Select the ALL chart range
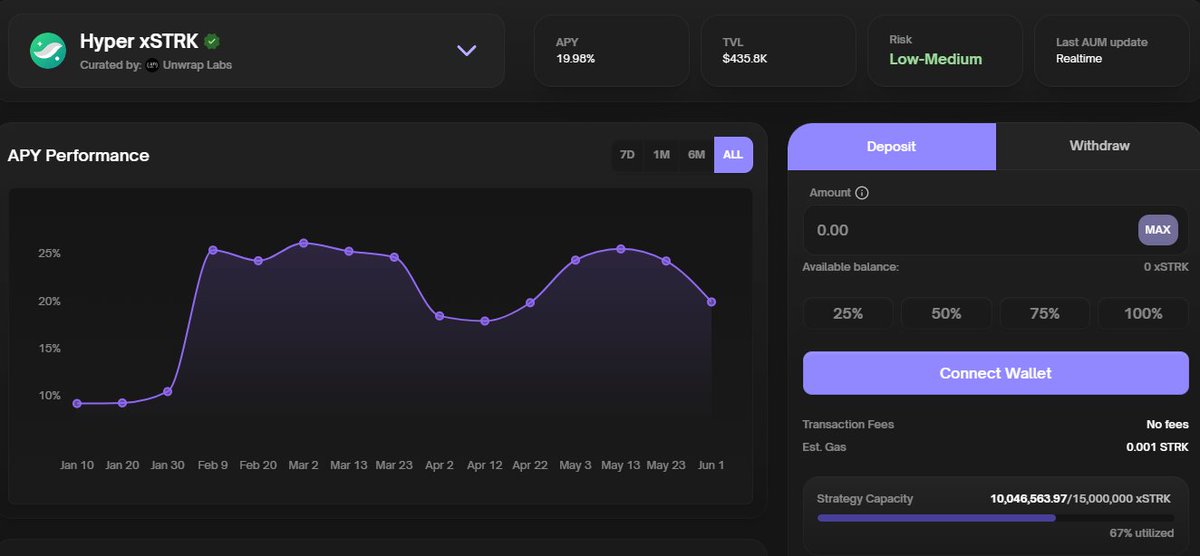 [733, 155]
